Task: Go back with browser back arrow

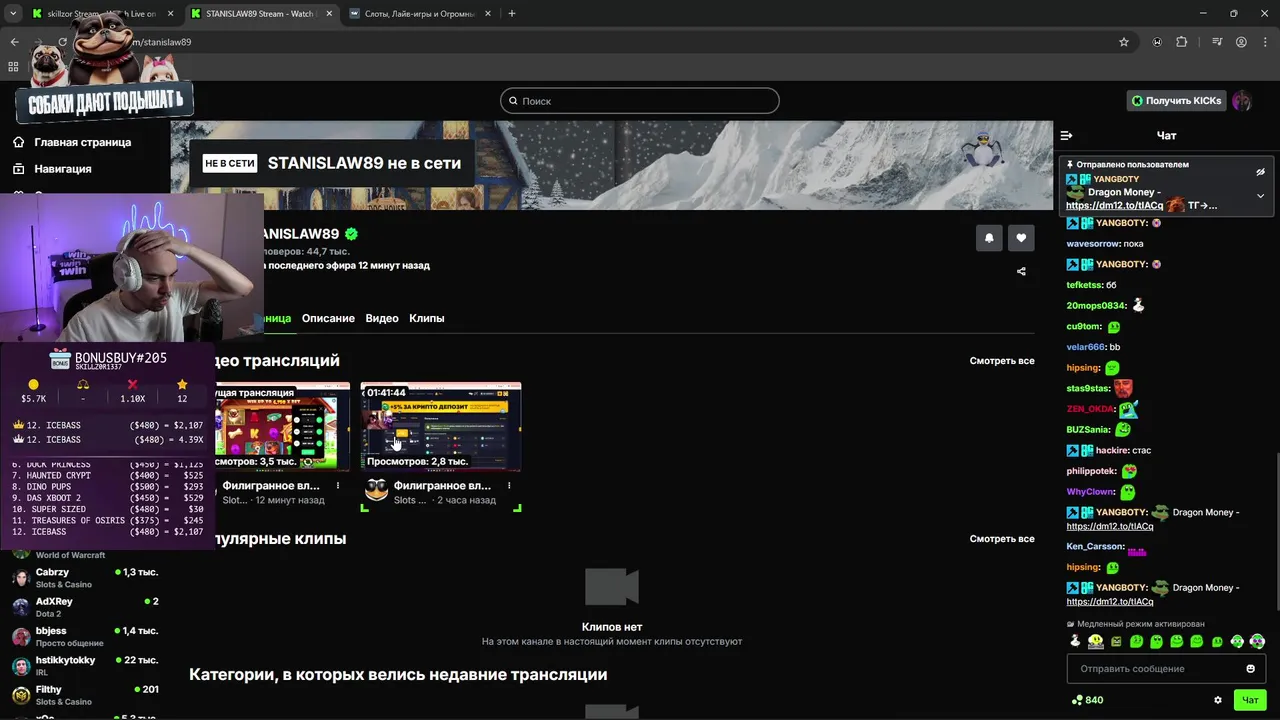Action: (x=14, y=42)
